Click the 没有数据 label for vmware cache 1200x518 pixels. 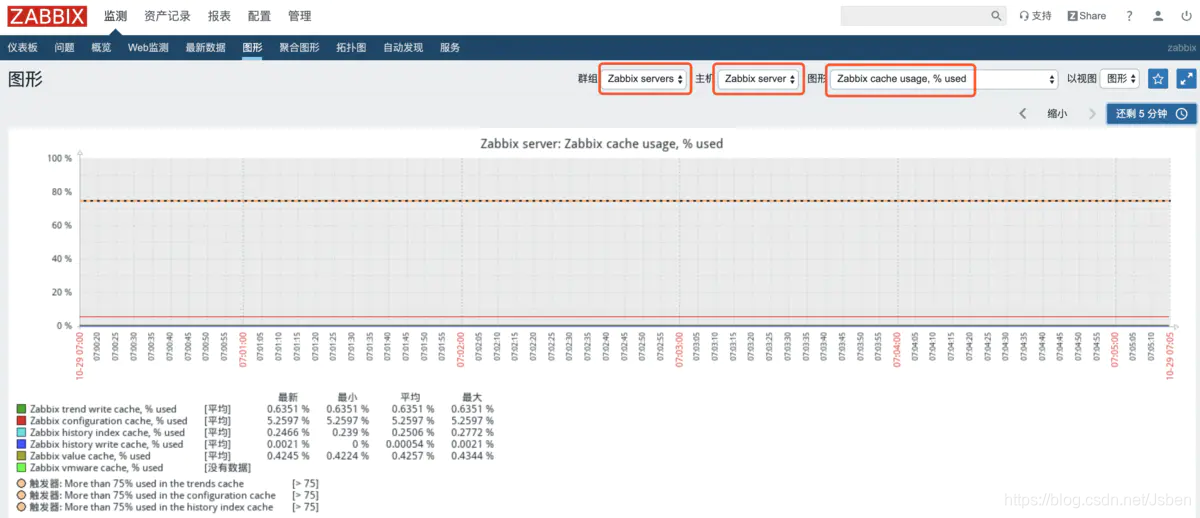point(227,467)
